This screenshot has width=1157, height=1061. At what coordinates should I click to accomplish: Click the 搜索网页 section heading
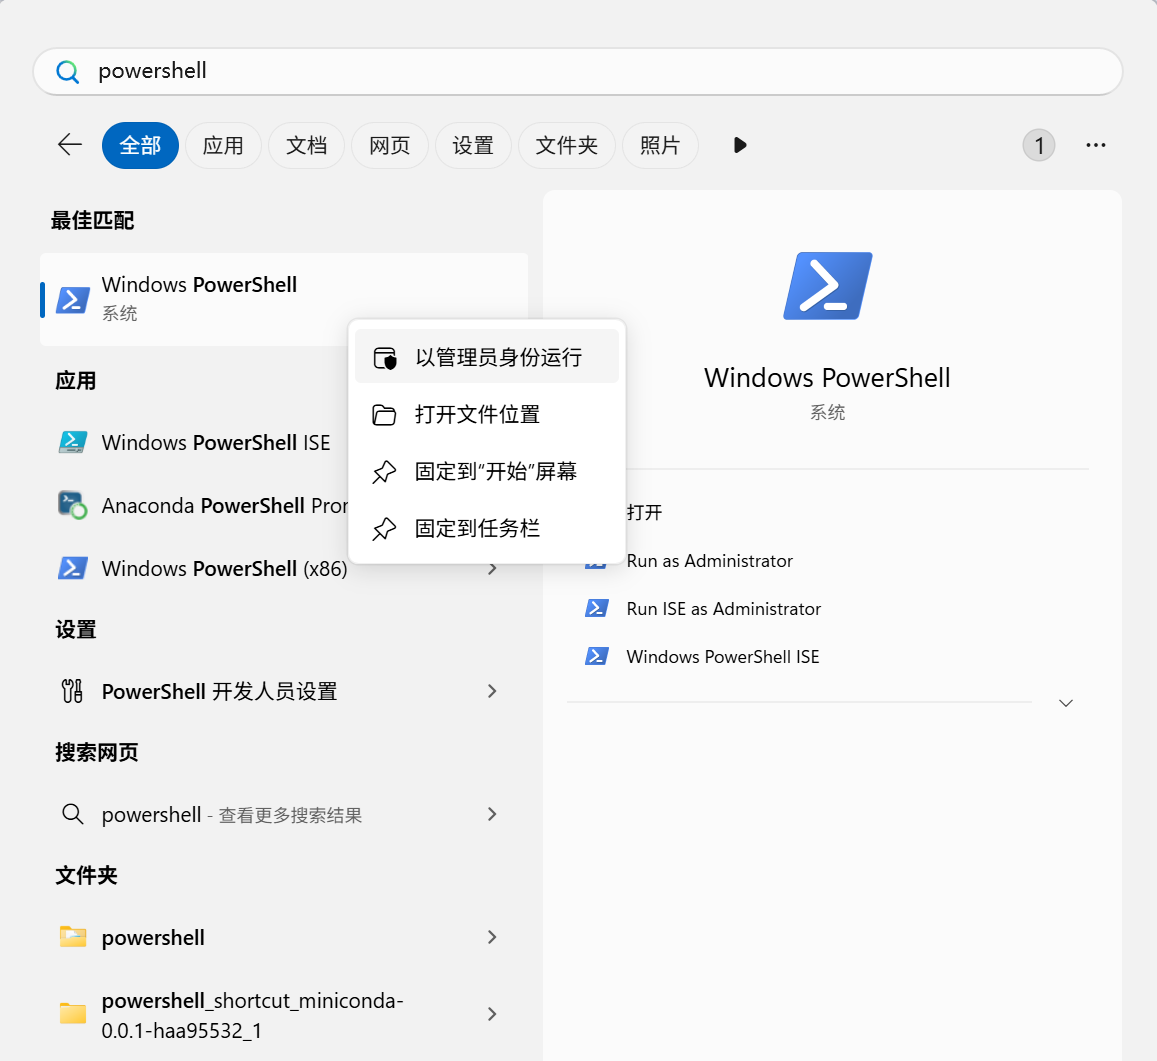[x=97, y=752]
